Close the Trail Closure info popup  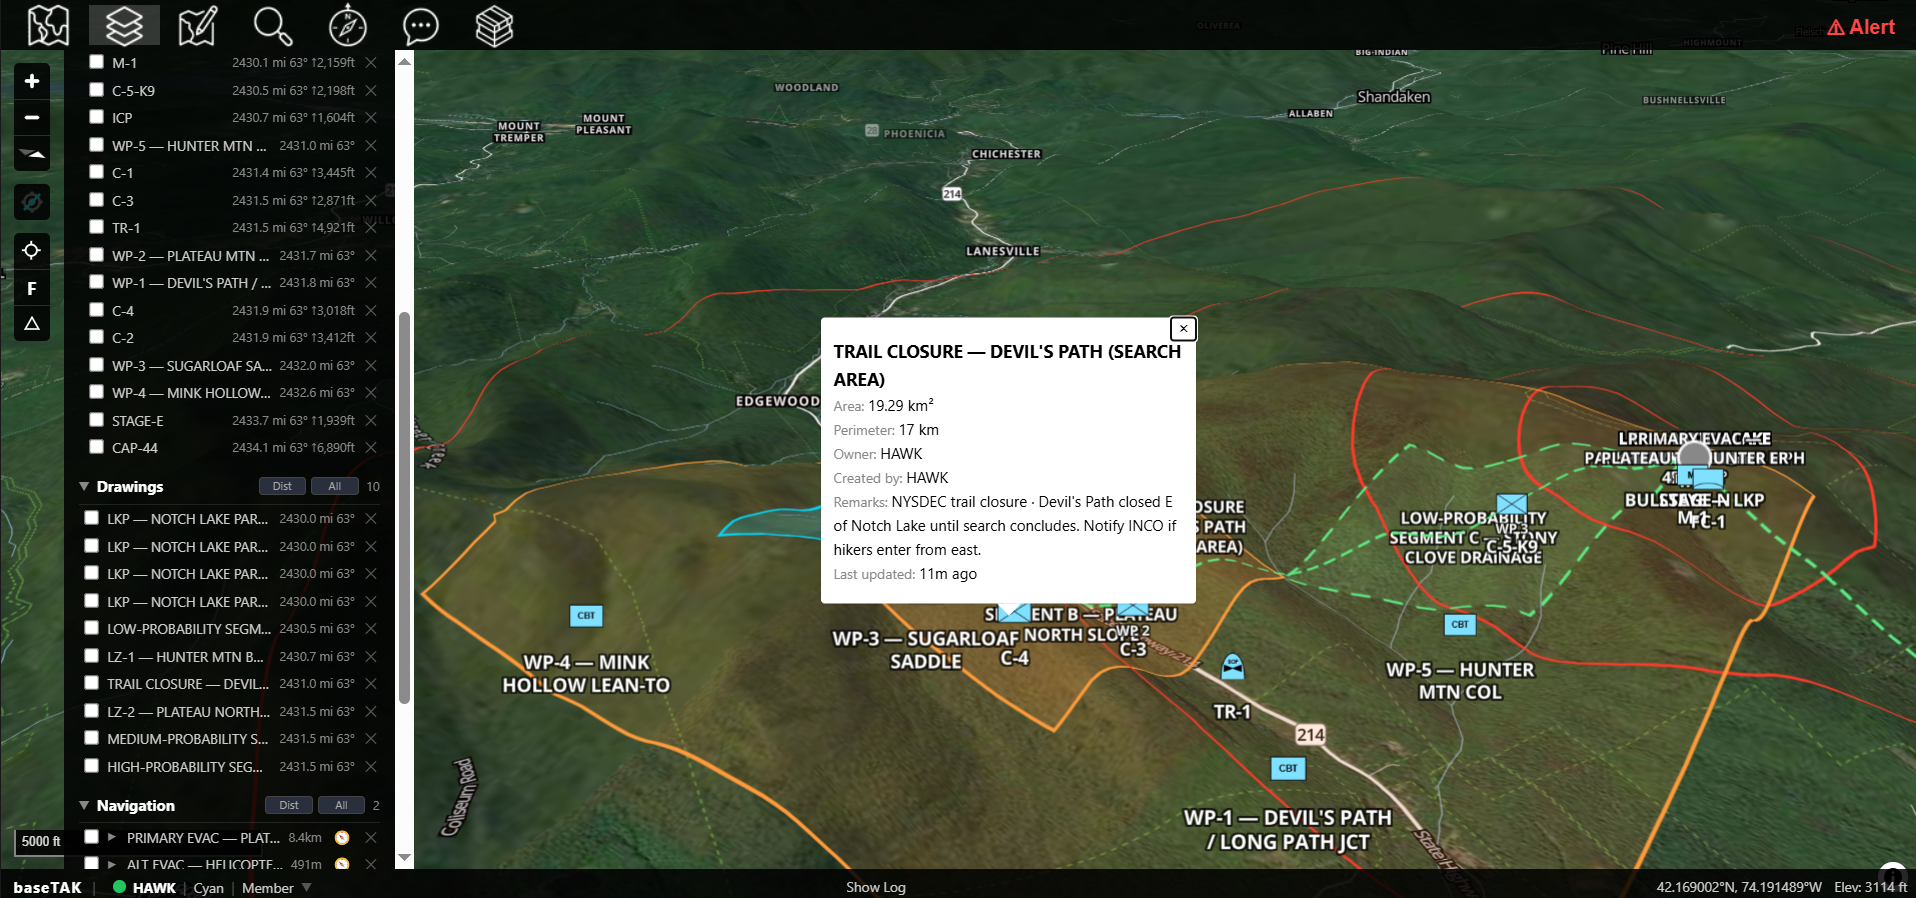[x=1183, y=328]
